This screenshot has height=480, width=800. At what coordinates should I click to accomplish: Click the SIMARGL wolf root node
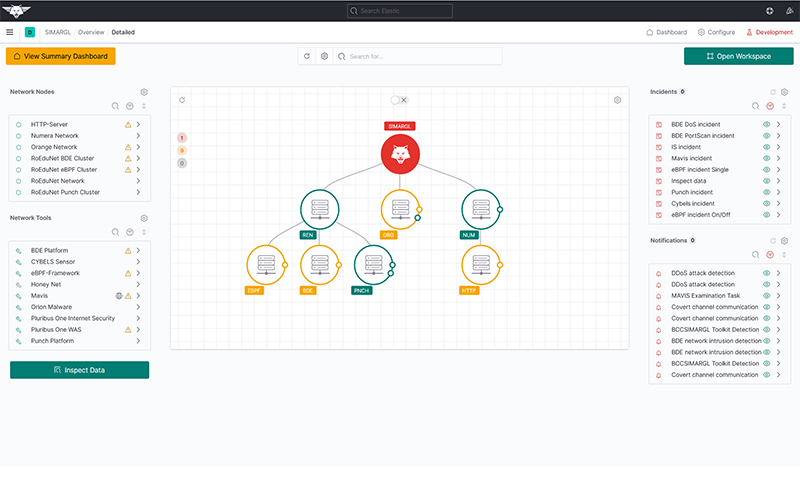tap(400, 154)
